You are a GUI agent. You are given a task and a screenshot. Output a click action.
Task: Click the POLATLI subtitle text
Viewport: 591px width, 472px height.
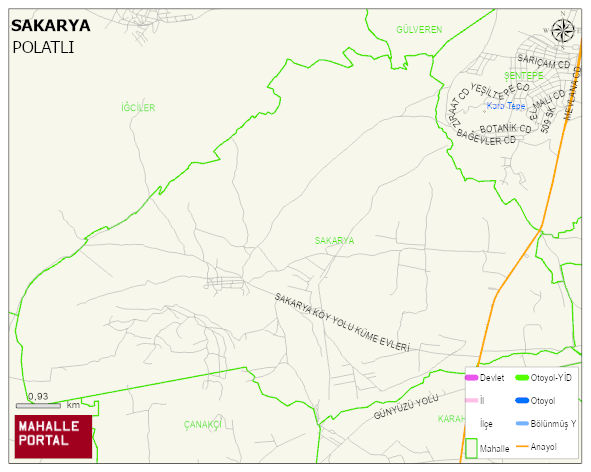pos(43,48)
